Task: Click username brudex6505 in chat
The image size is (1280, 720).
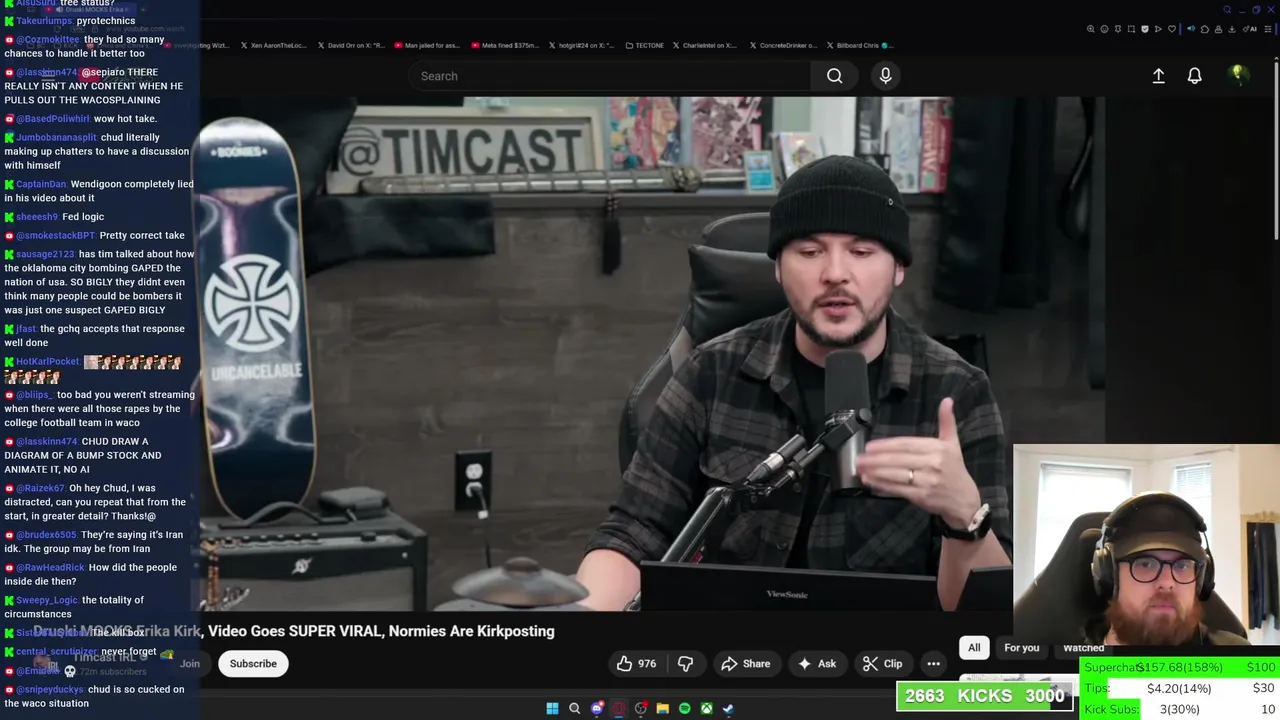Action: pos(46,535)
